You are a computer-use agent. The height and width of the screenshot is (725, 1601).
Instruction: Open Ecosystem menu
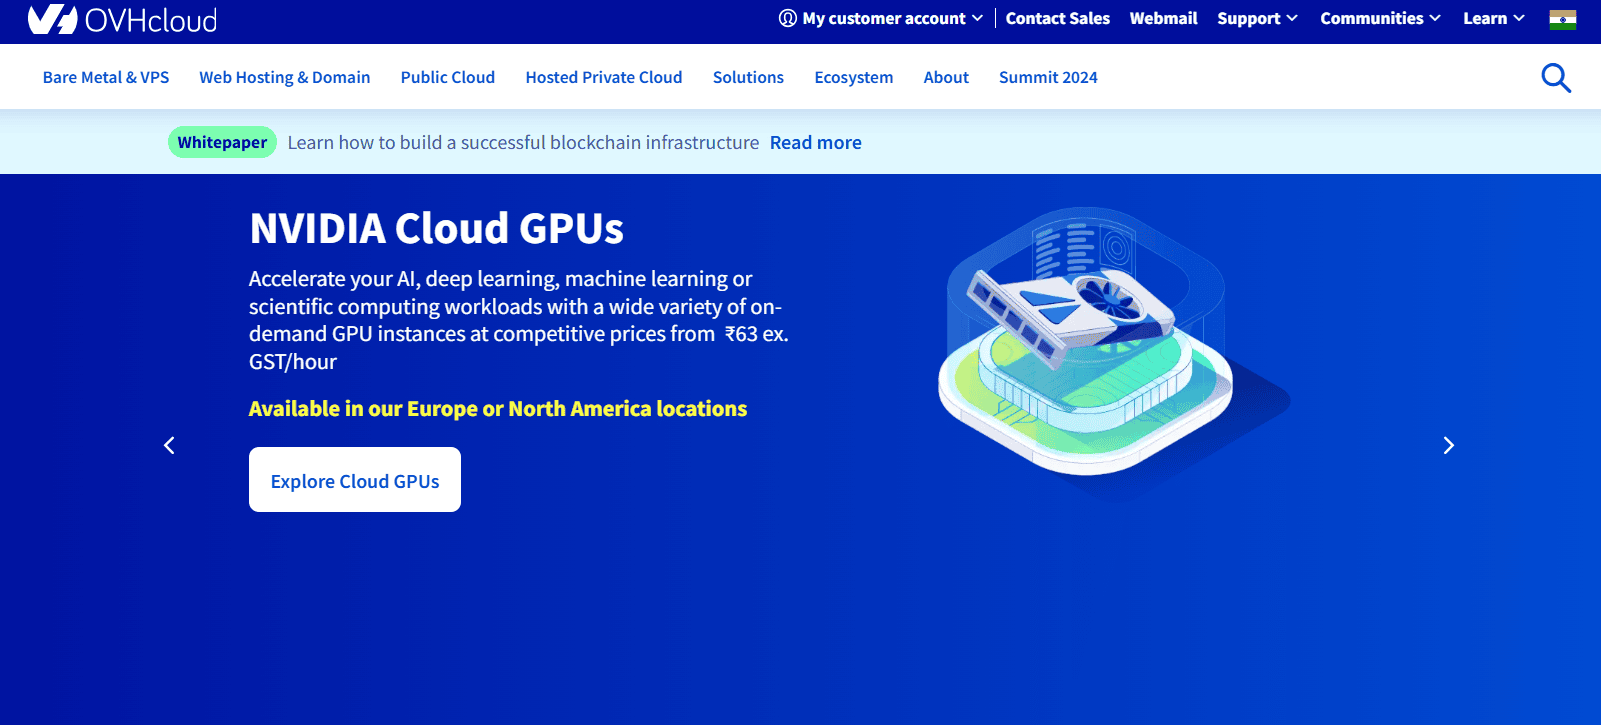854,77
